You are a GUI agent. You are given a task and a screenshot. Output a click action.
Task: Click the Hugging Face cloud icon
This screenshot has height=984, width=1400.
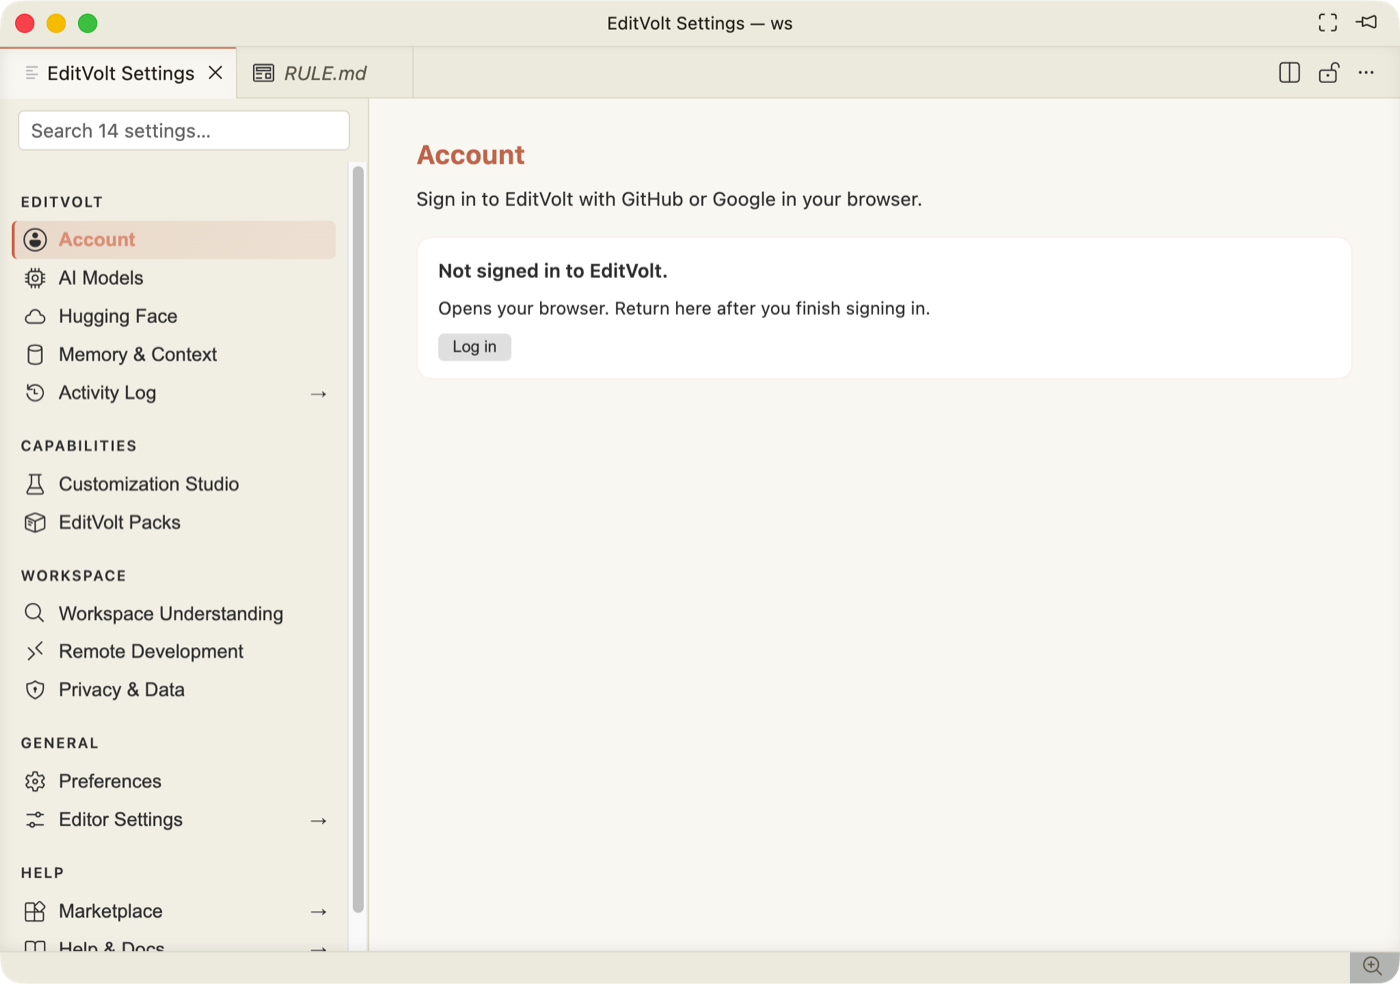(x=35, y=316)
